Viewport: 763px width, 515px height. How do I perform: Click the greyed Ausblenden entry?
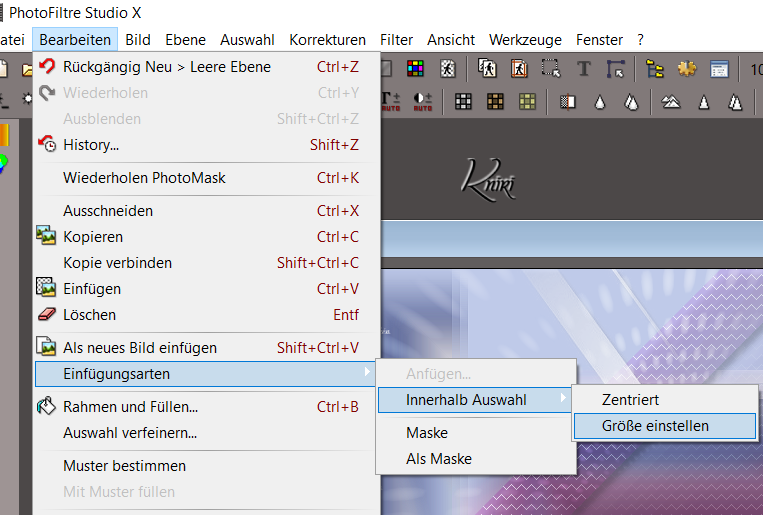pyautogui.click(x=205, y=119)
